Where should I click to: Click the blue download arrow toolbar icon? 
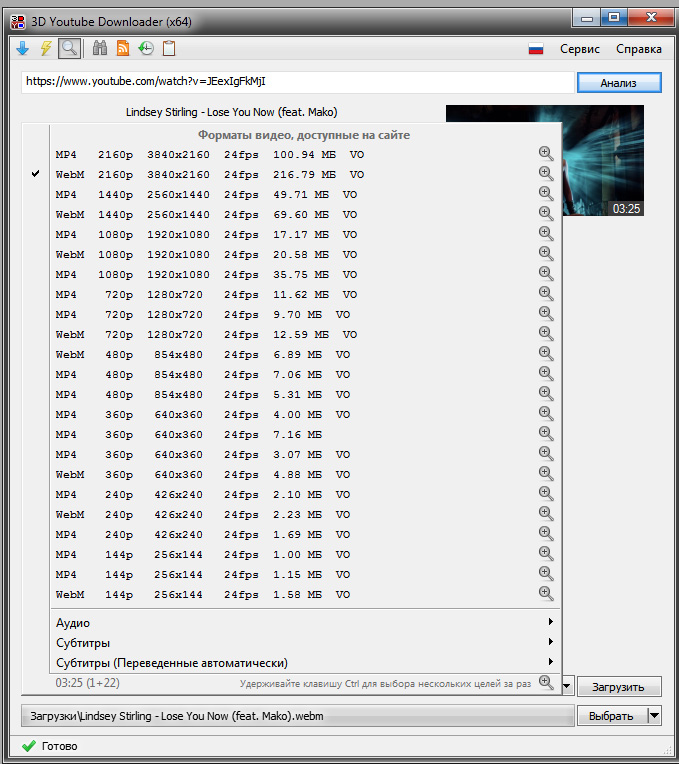tap(23, 48)
